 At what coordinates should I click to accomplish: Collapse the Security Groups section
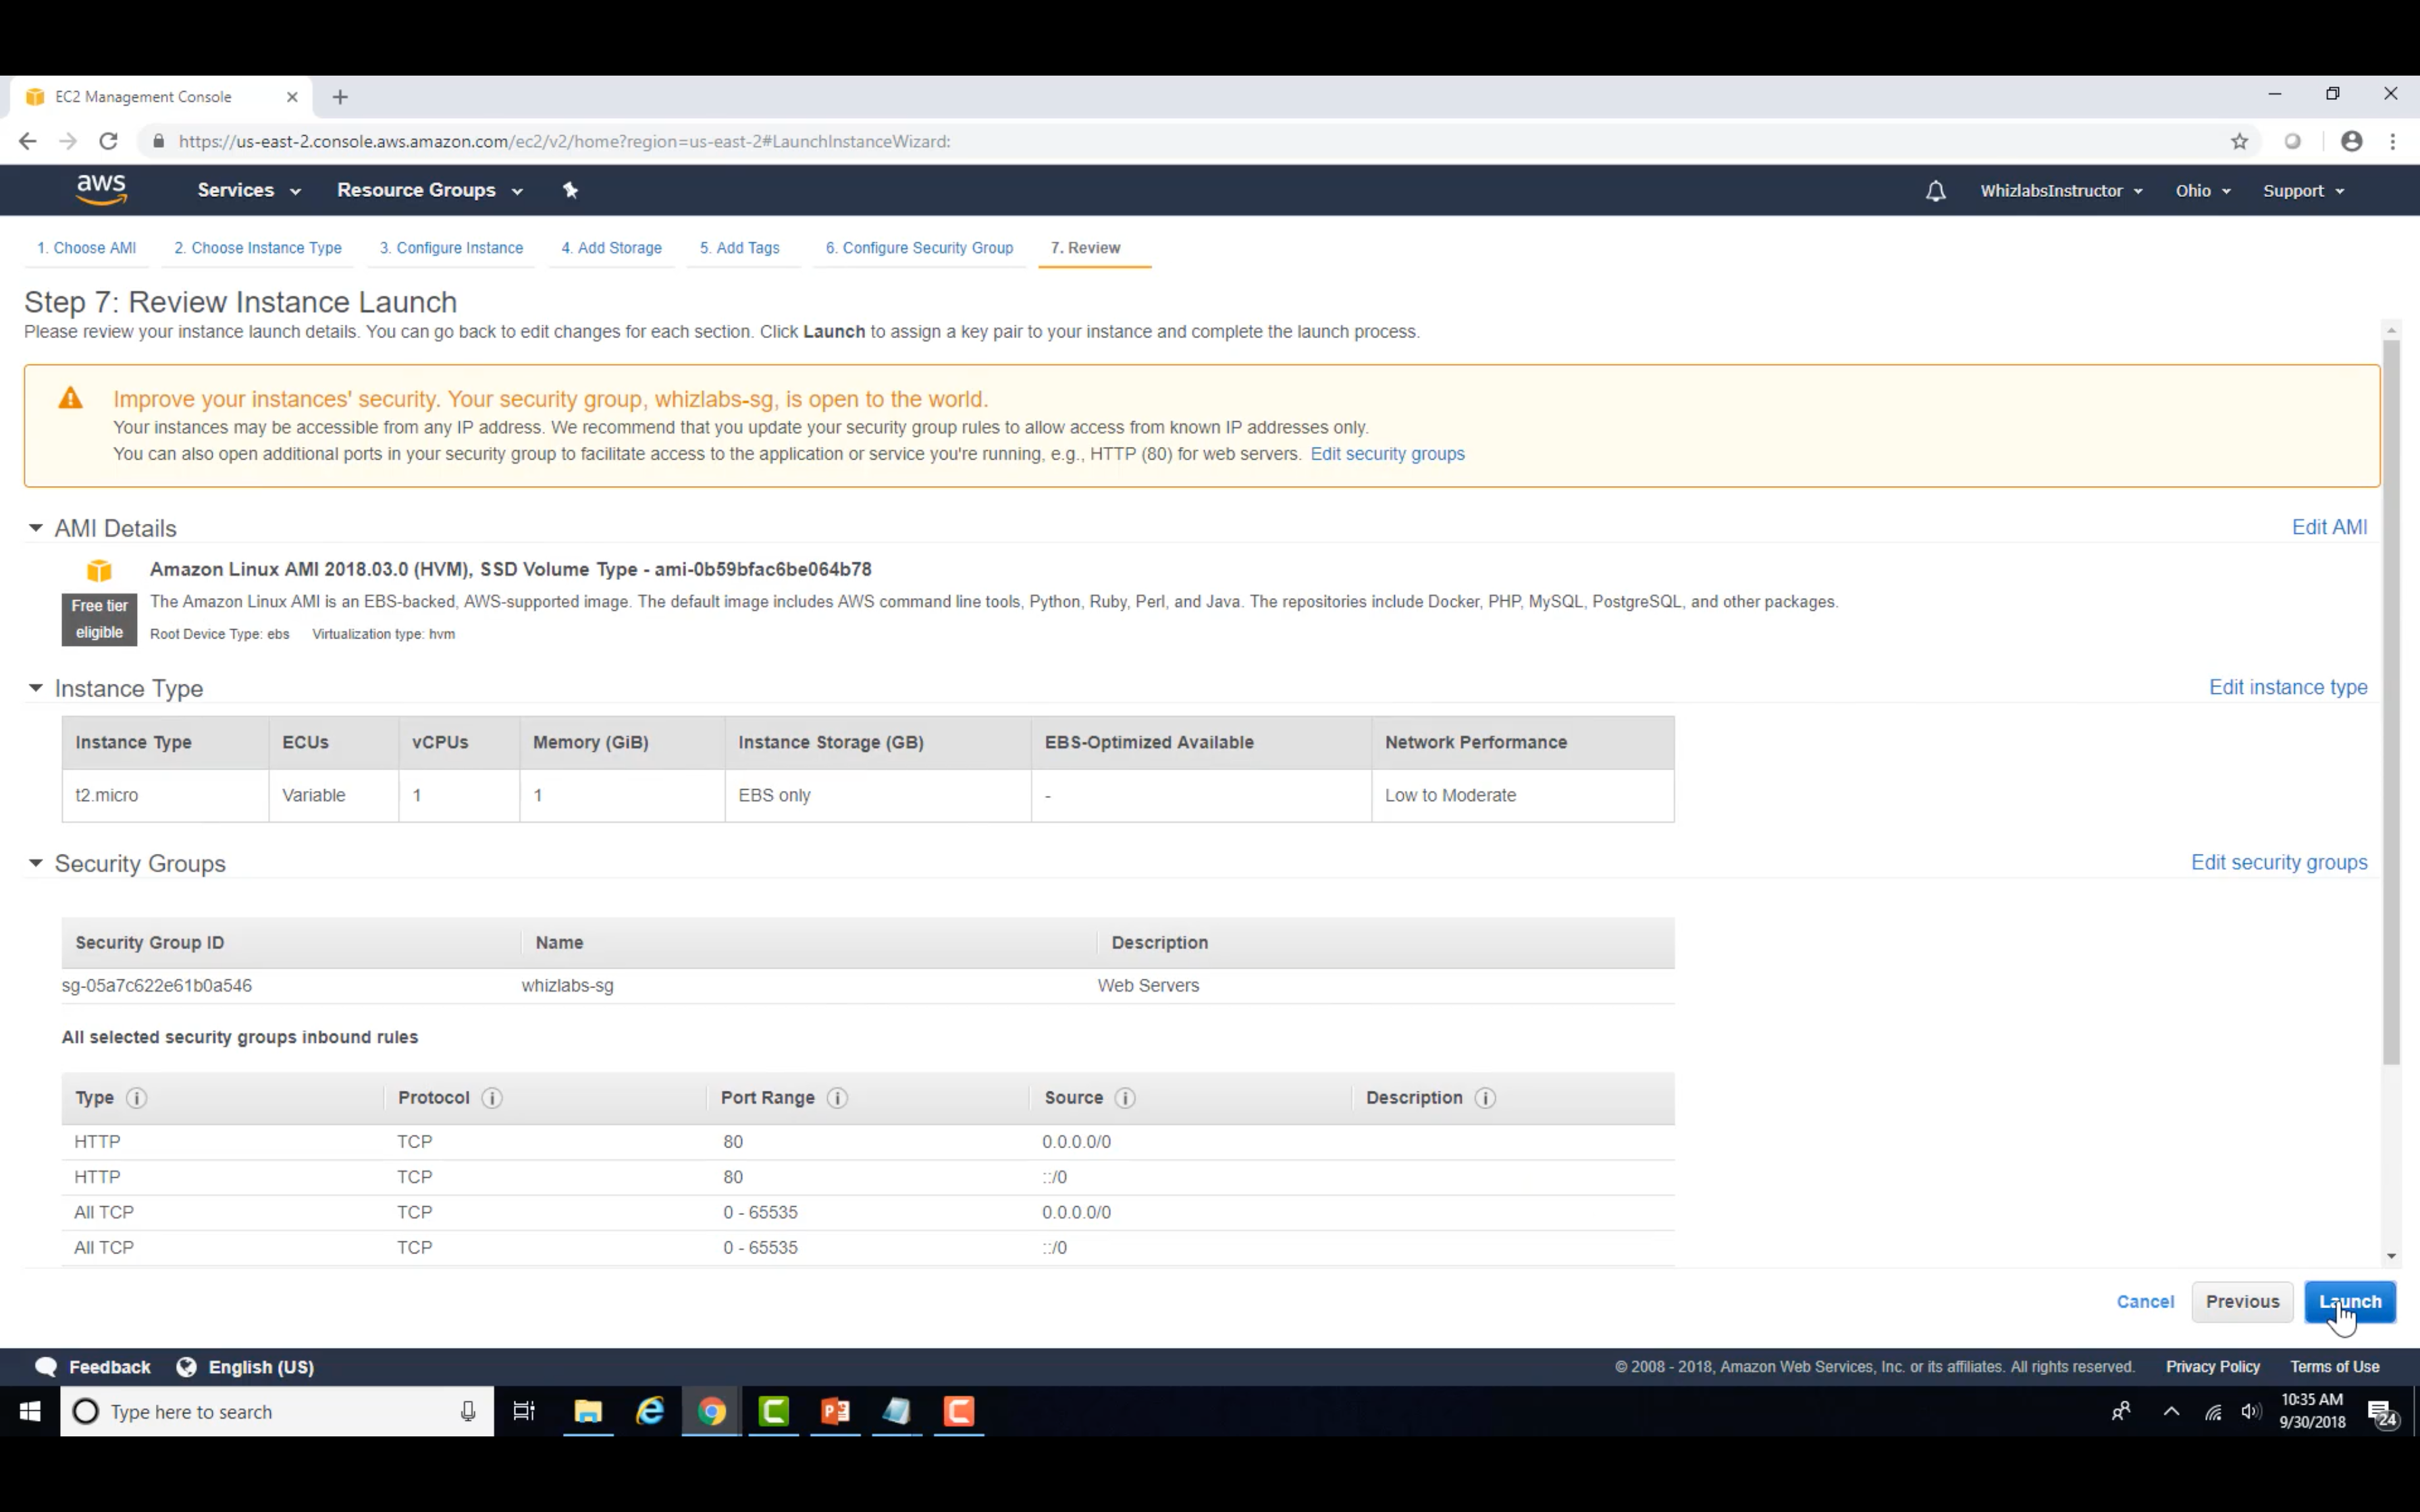click(x=36, y=863)
